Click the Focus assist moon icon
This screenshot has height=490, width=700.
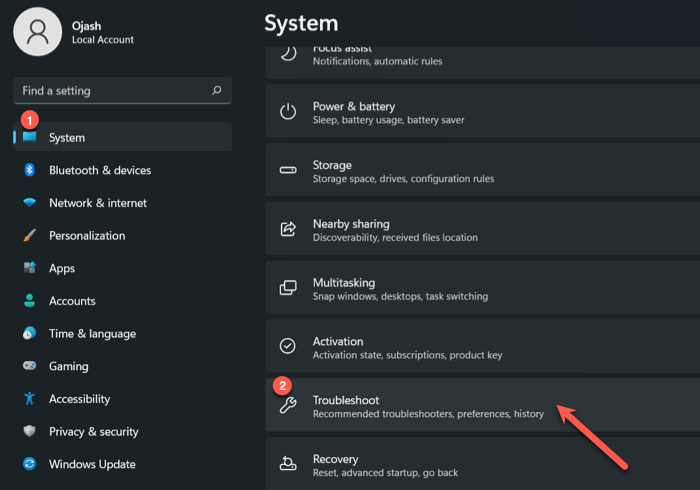click(x=288, y=54)
